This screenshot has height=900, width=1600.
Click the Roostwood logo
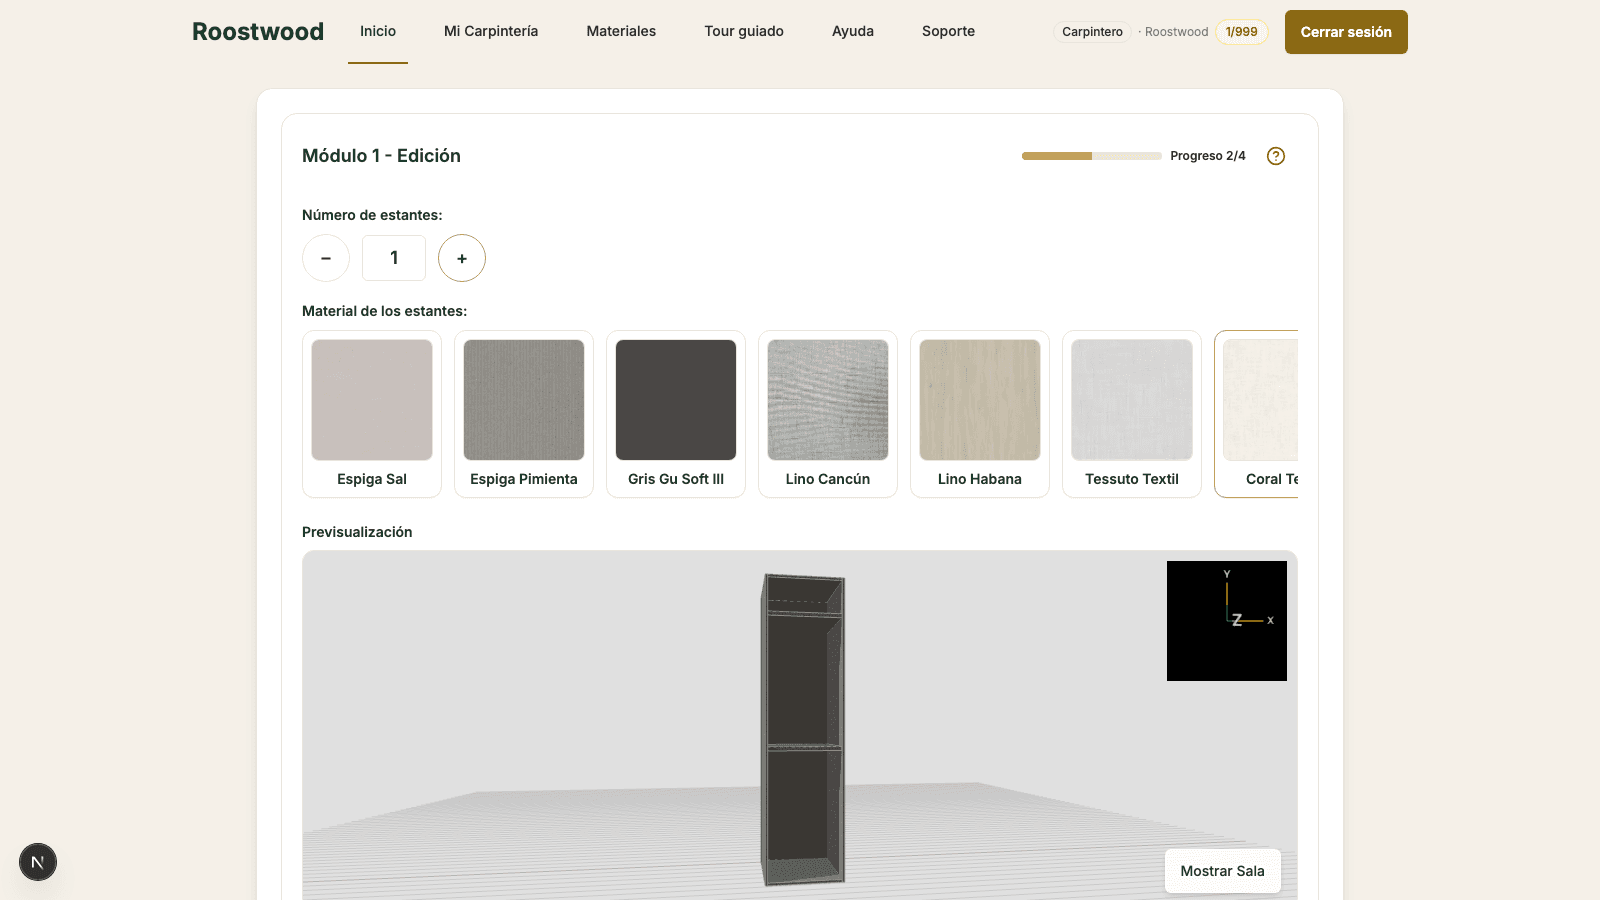258,32
